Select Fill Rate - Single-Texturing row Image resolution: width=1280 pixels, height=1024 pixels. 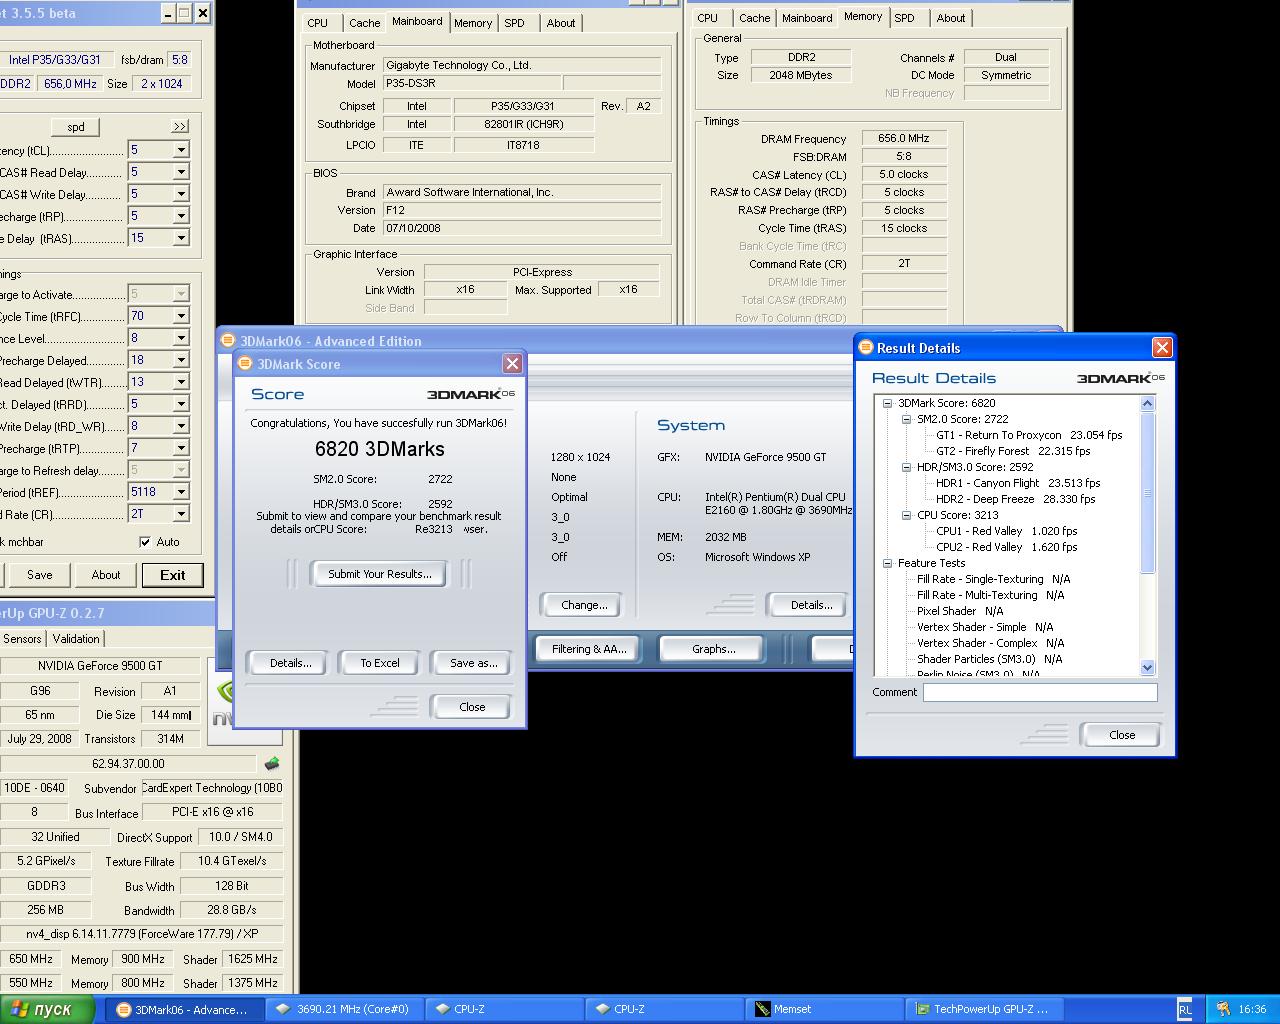(x=993, y=579)
